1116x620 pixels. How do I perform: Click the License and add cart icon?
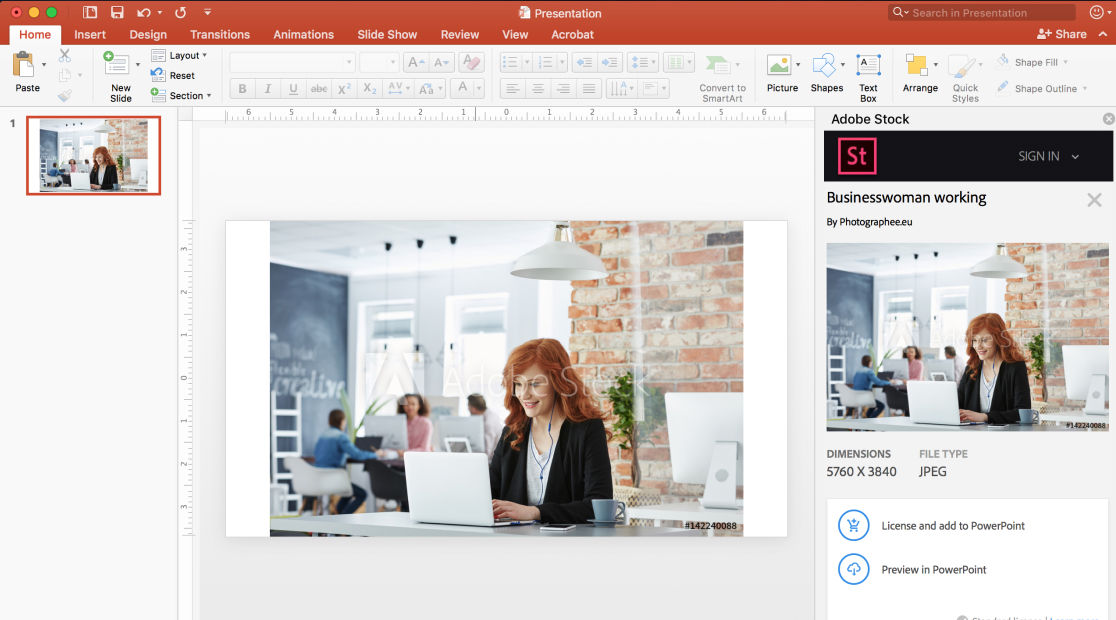[x=853, y=526]
